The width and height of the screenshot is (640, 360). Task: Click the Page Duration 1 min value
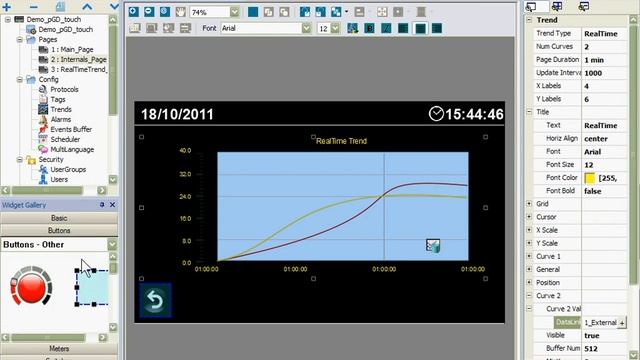click(x=604, y=60)
